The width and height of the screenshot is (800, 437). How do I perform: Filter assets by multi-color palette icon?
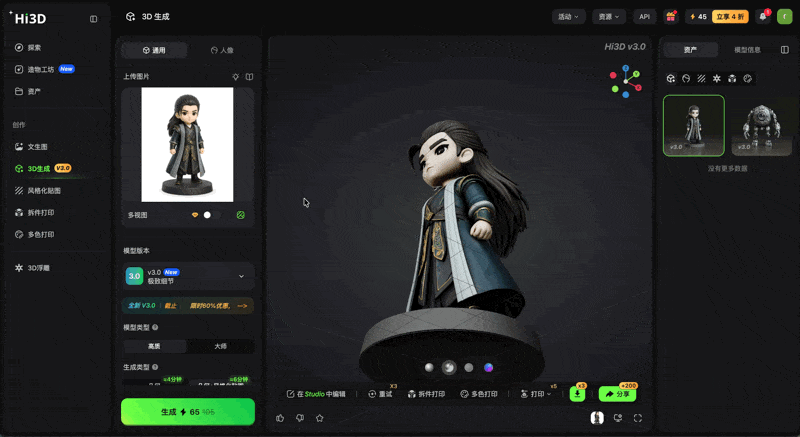tap(747, 79)
